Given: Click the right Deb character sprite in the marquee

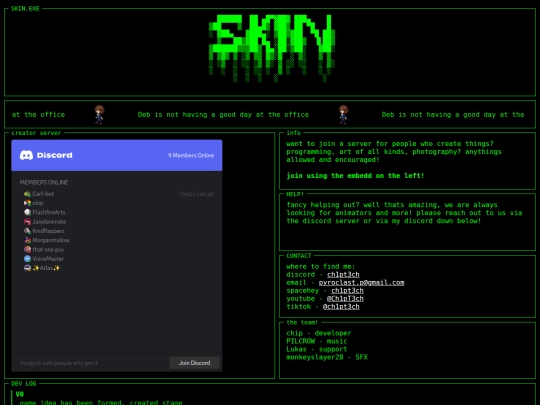Looking at the screenshot, I should point(343,115).
